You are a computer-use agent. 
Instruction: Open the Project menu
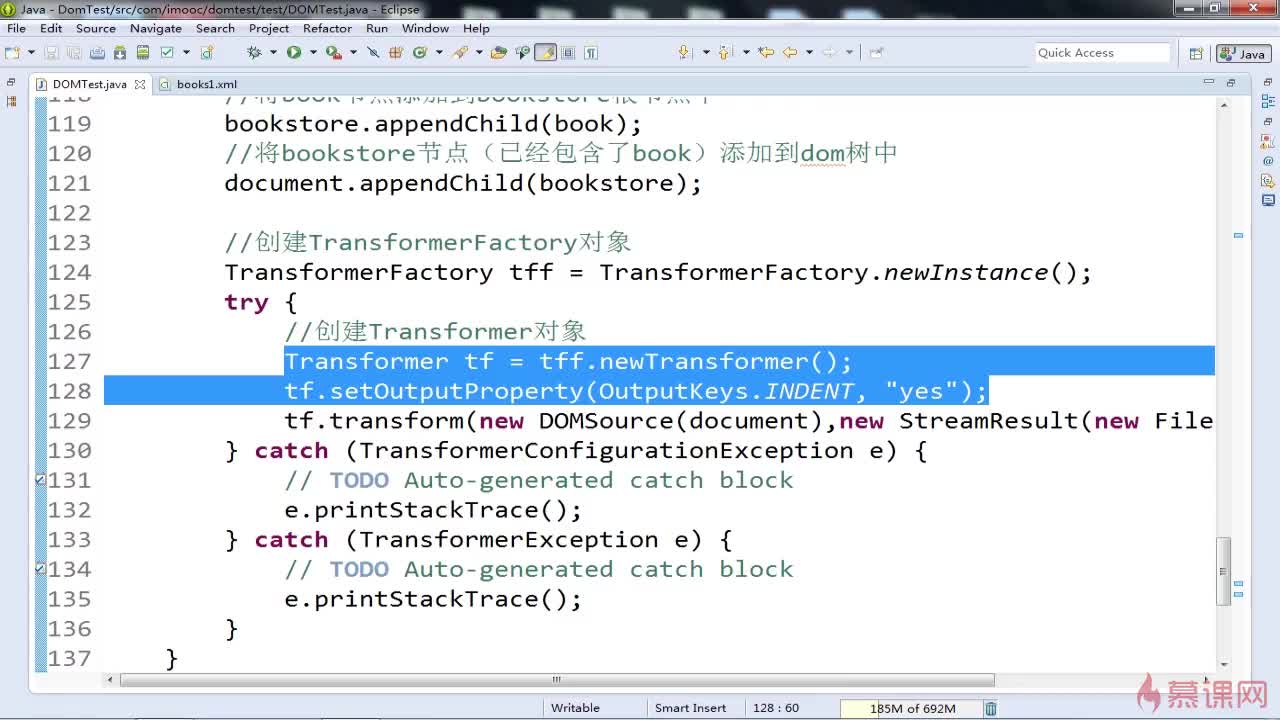(x=269, y=28)
